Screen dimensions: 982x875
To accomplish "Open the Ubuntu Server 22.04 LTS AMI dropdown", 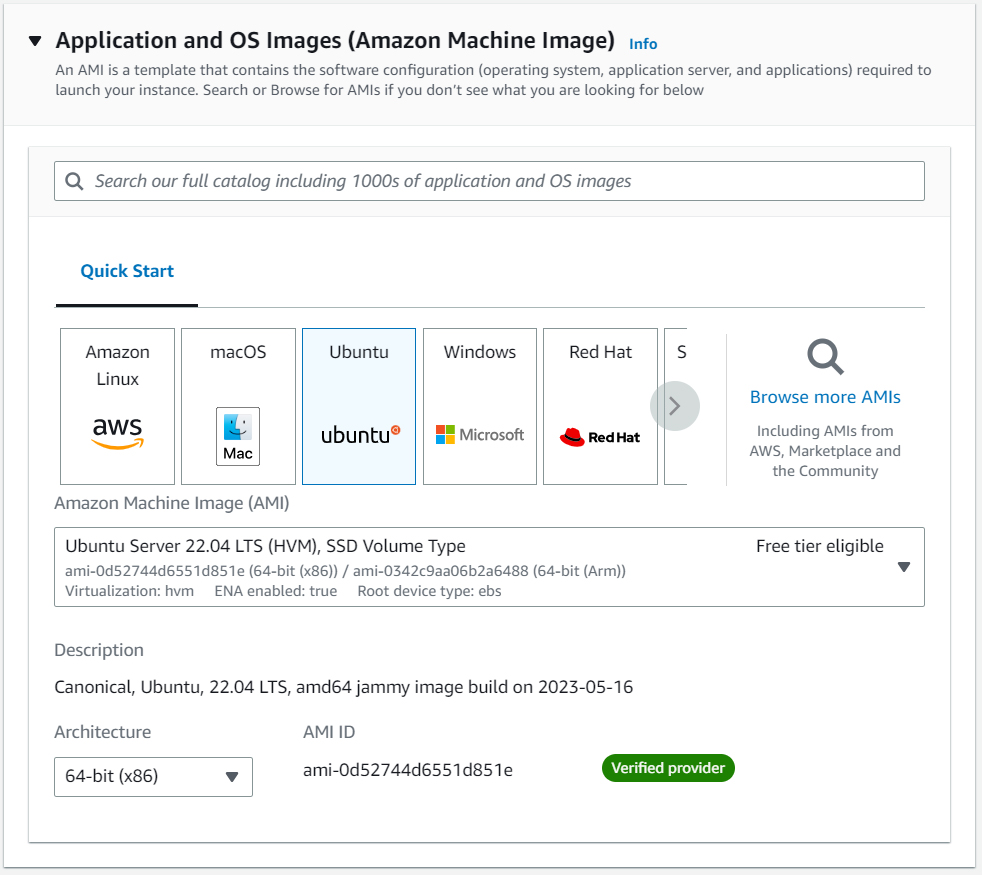I will pos(489,567).
